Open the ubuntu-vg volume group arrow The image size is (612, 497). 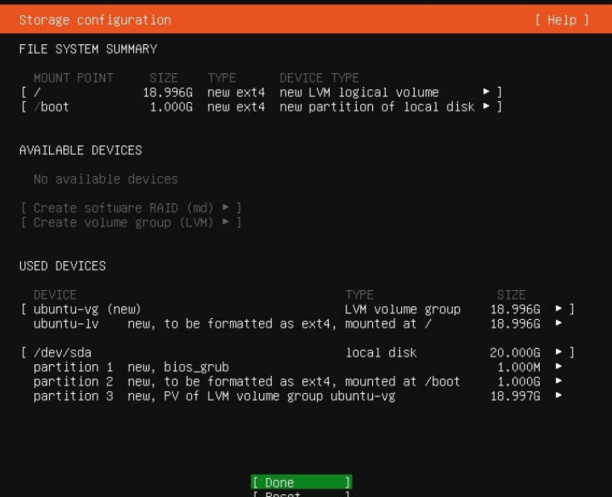pyautogui.click(x=559, y=309)
